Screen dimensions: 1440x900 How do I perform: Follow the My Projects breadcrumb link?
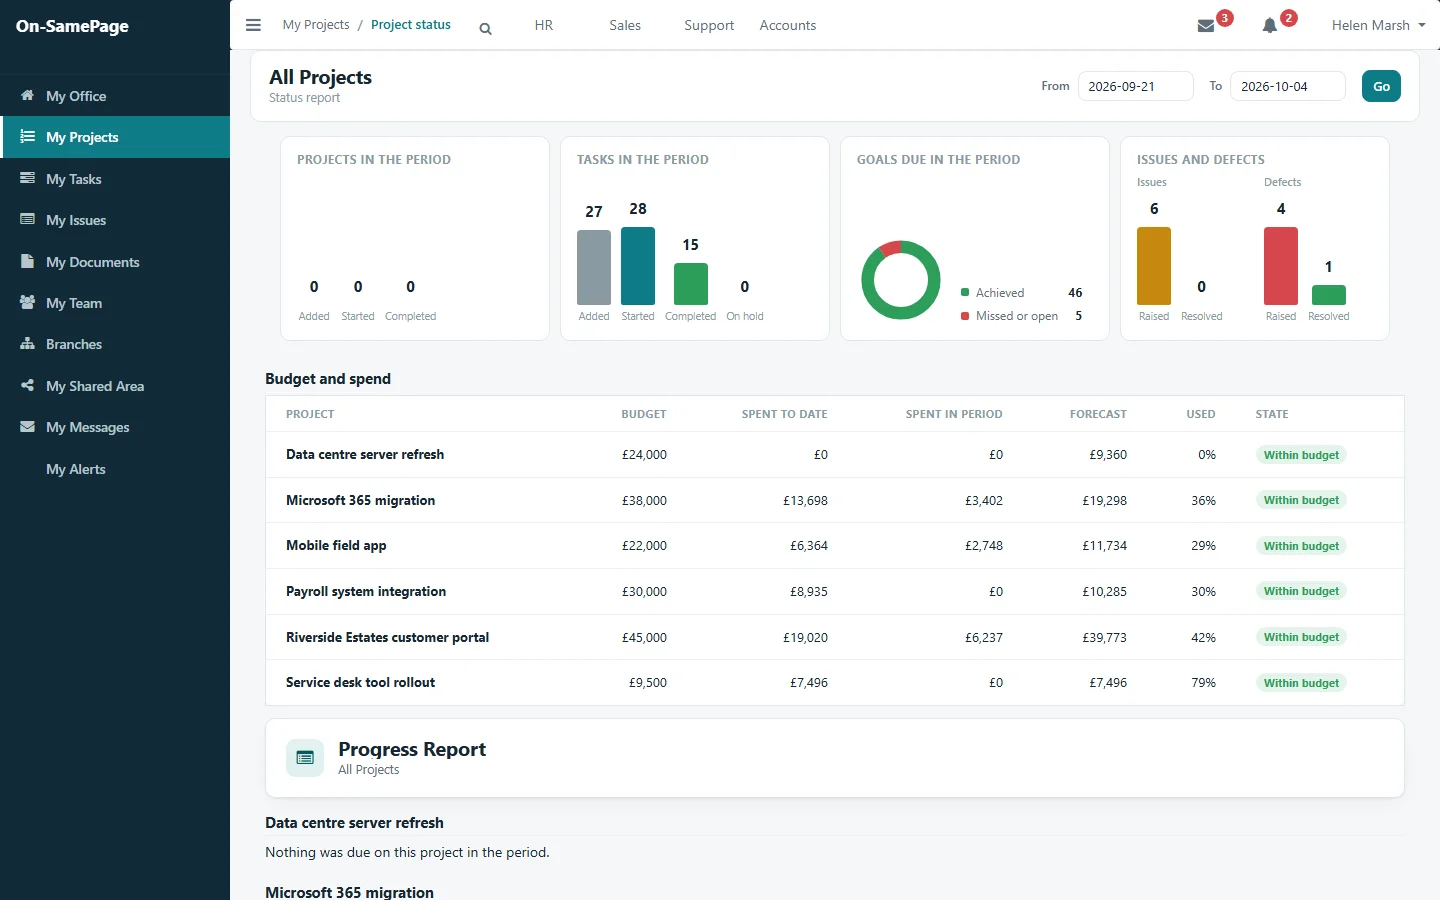[x=316, y=25]
